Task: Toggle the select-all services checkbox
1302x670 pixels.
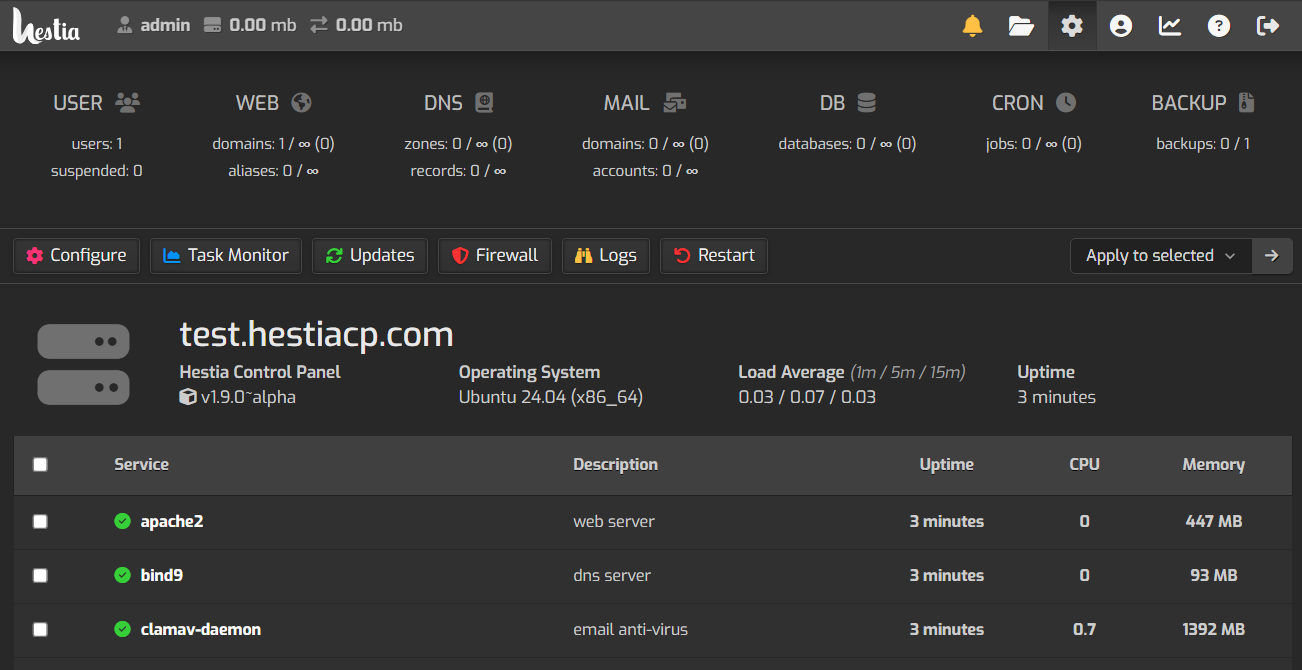Action: tap(40, 464)
